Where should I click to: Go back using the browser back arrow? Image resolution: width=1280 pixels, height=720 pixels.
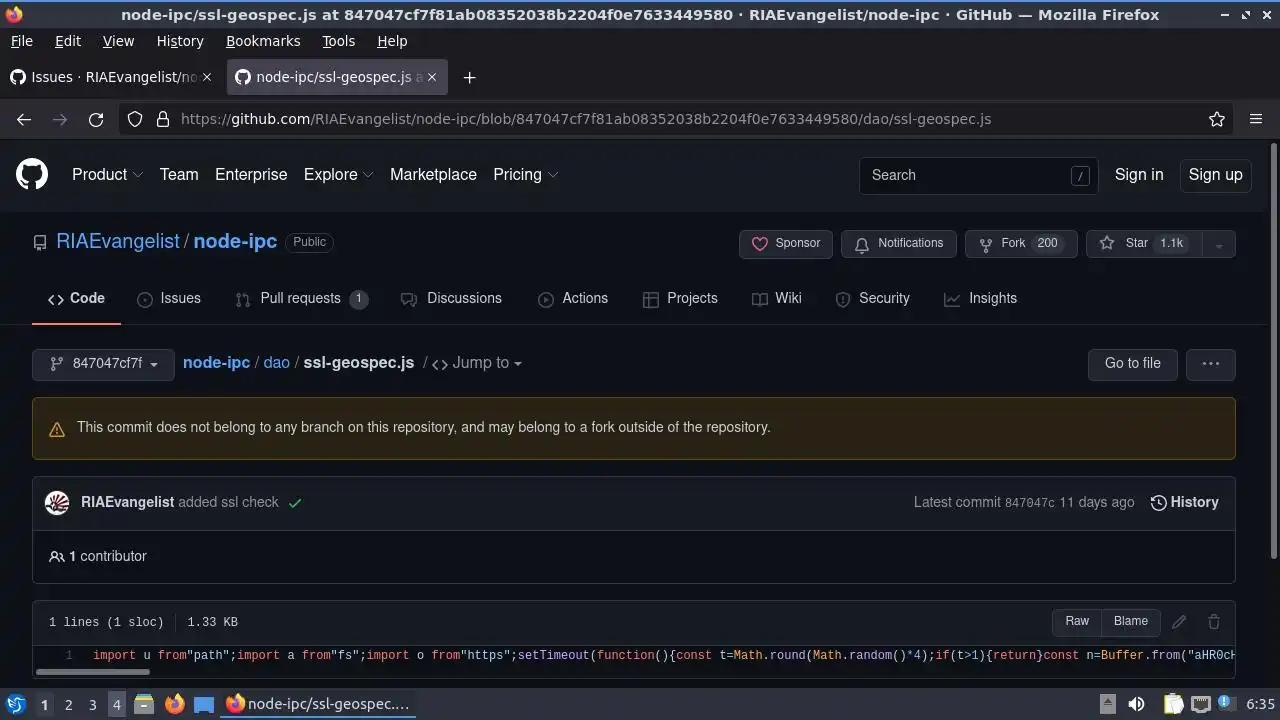tap(24, 119)
